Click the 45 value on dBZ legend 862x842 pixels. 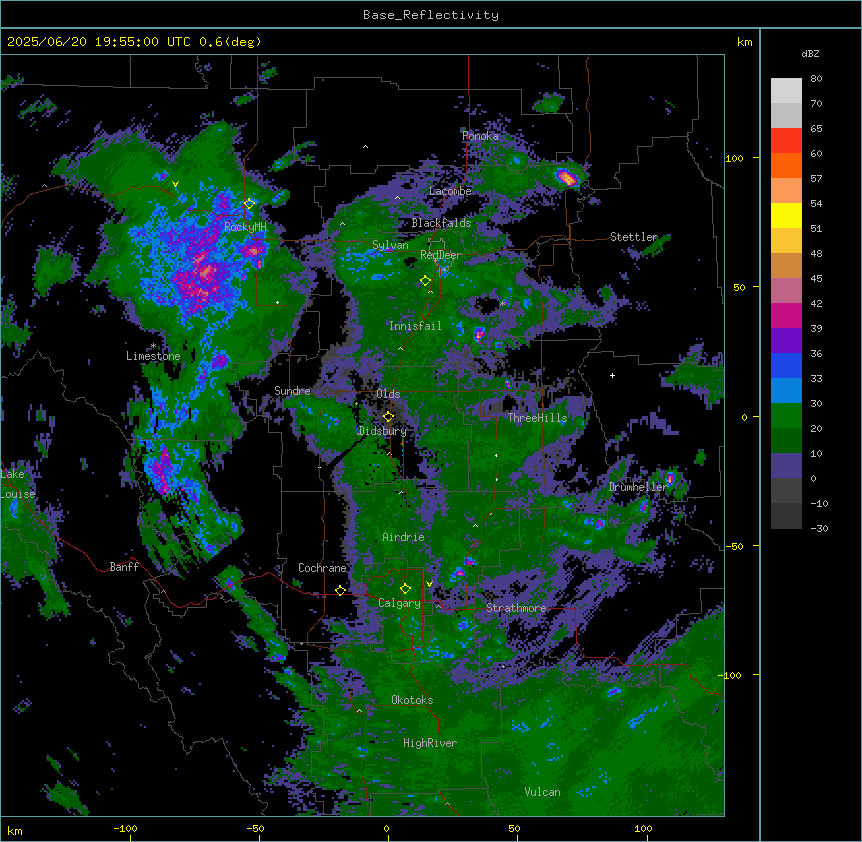[x=816, y=279]
